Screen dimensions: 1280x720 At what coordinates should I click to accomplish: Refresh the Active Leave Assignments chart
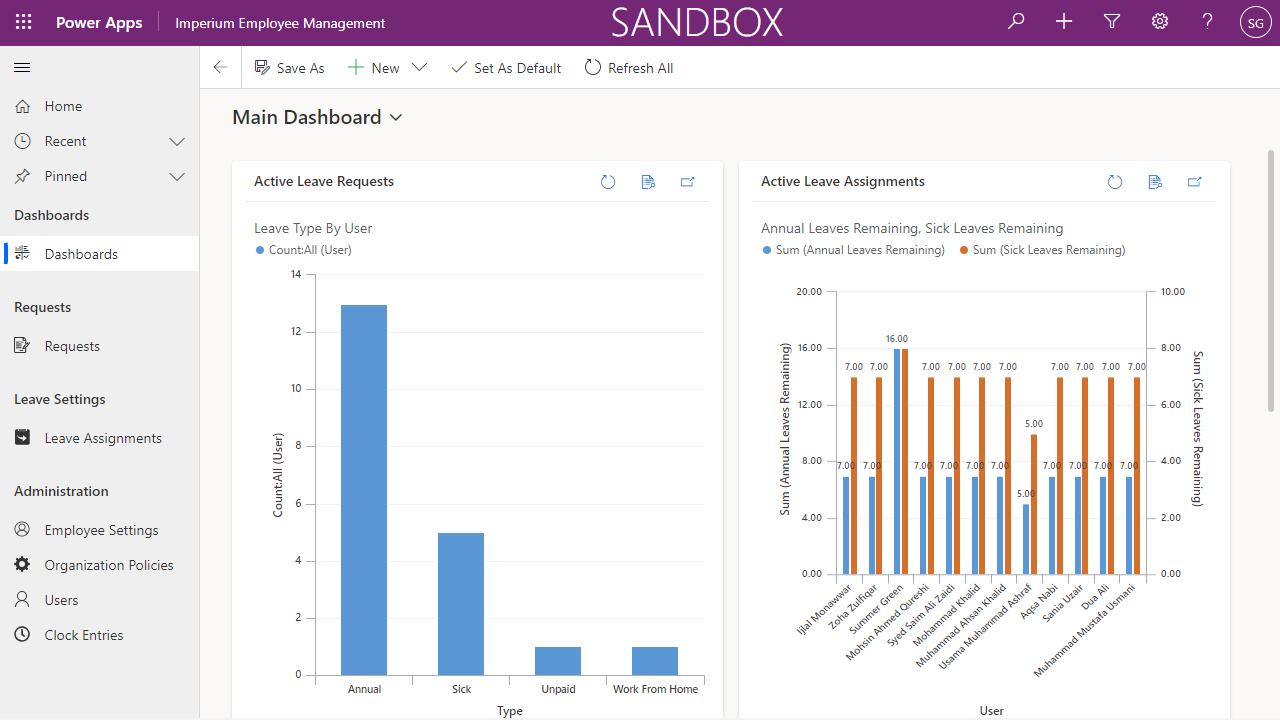coord(1115,182)
